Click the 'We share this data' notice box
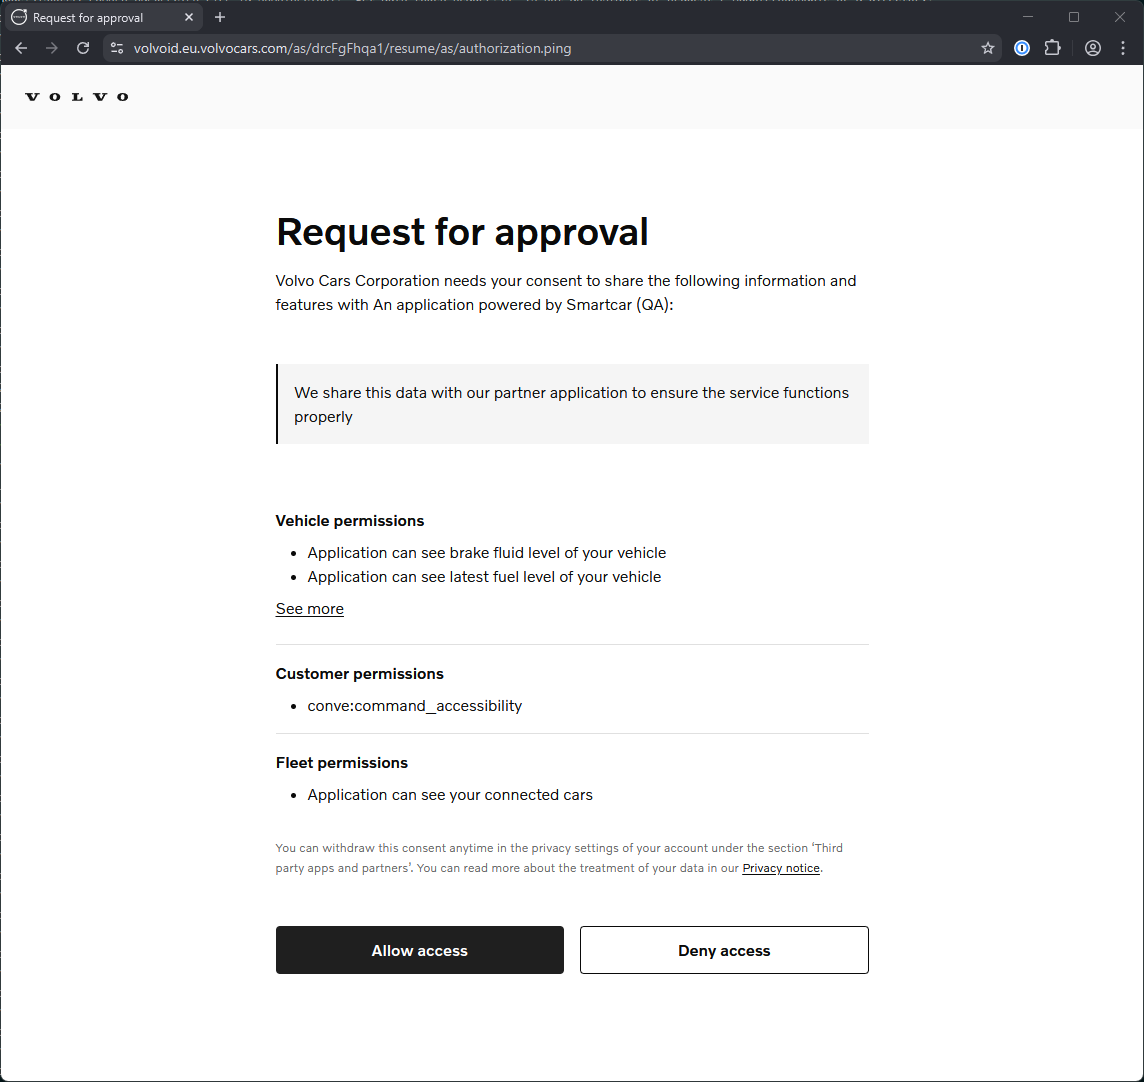The image size is (1144, 1082). pos(572,404)
